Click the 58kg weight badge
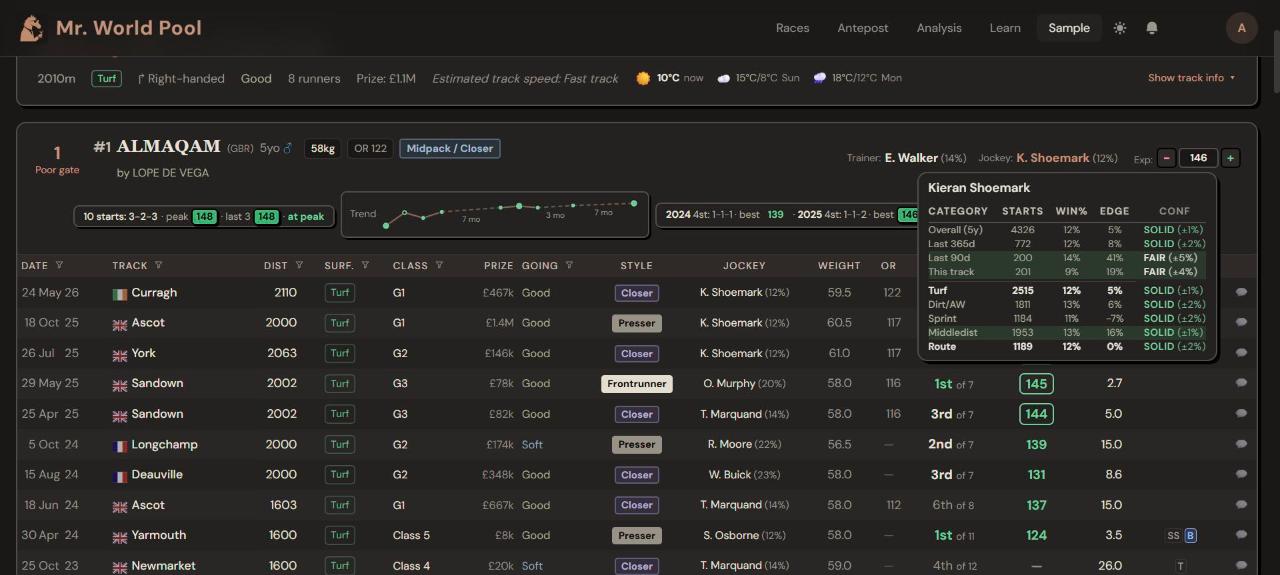The image size is (1280, 575). click(322, 148)
